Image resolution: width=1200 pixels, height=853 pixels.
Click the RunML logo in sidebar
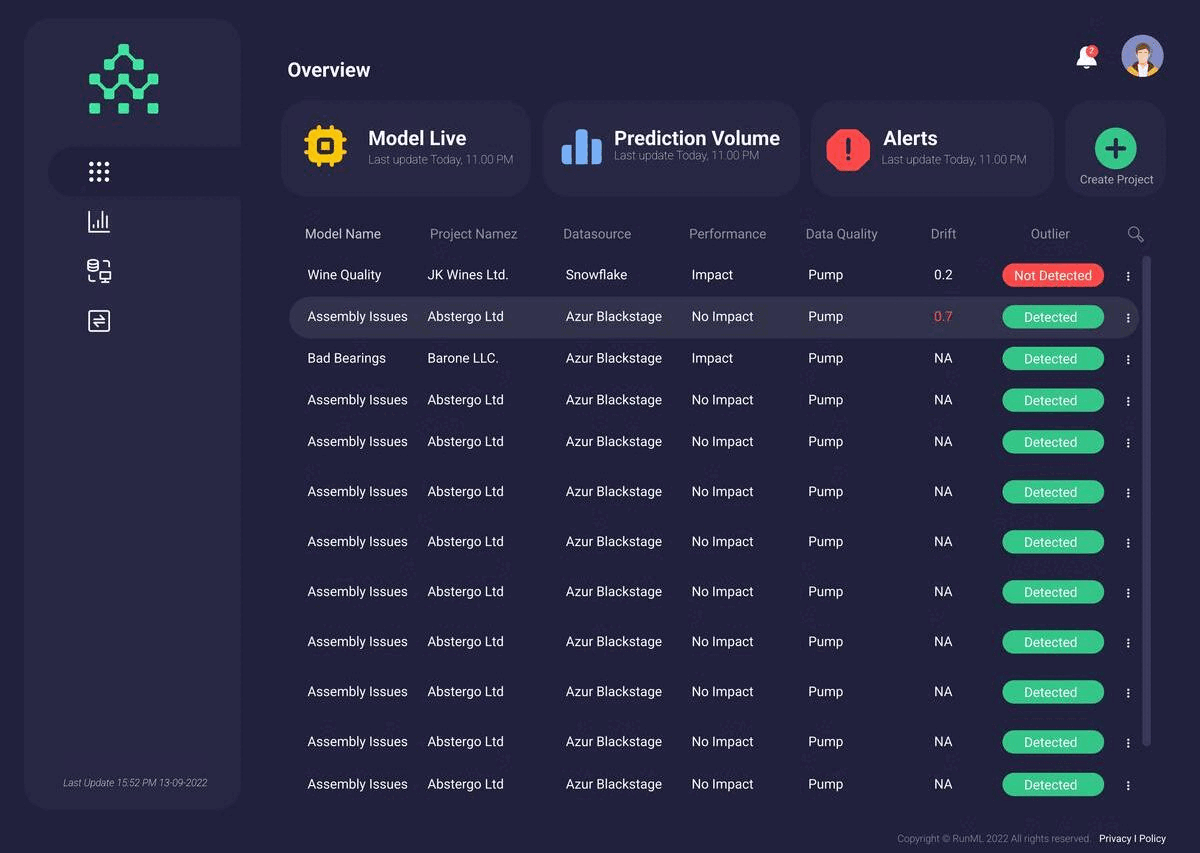click(124, 79)
